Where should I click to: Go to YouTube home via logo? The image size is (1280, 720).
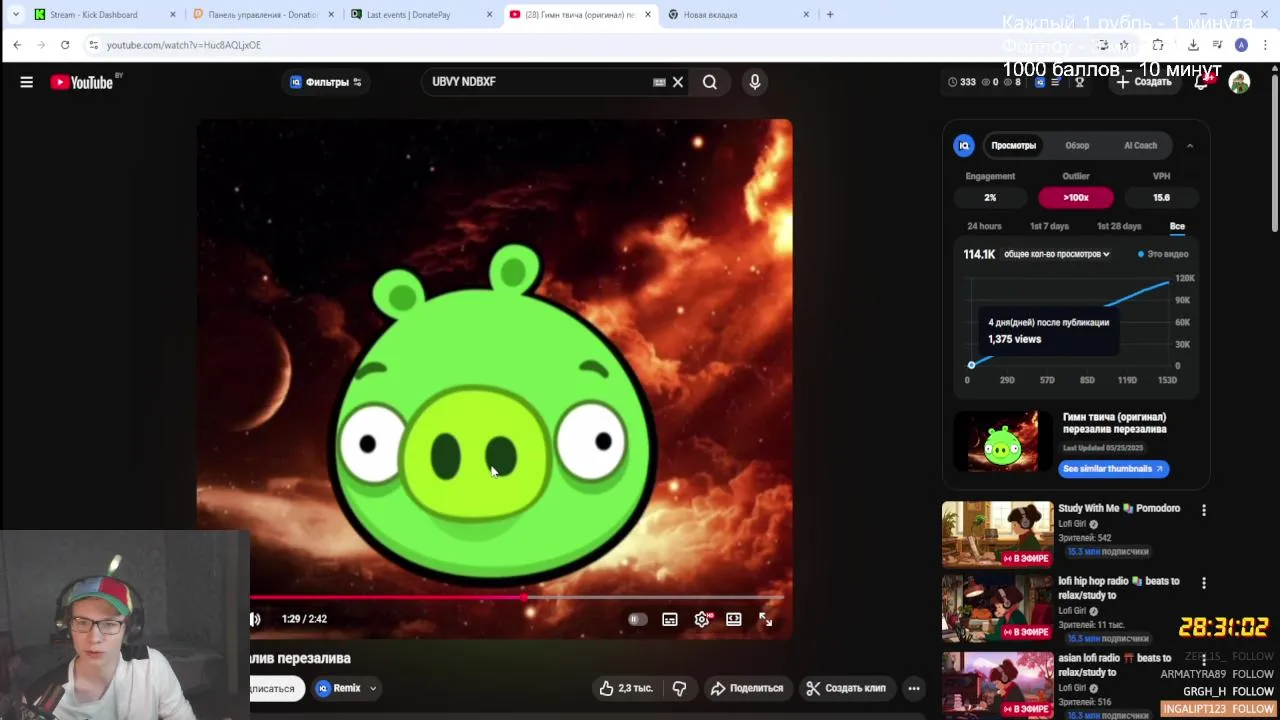[83, 82]
